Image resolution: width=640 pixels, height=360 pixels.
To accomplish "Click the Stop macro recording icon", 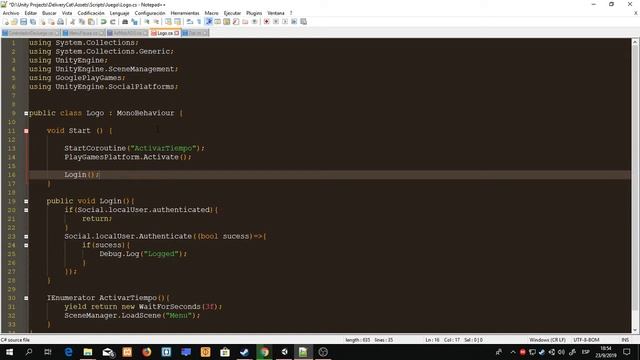I will 276,22.
